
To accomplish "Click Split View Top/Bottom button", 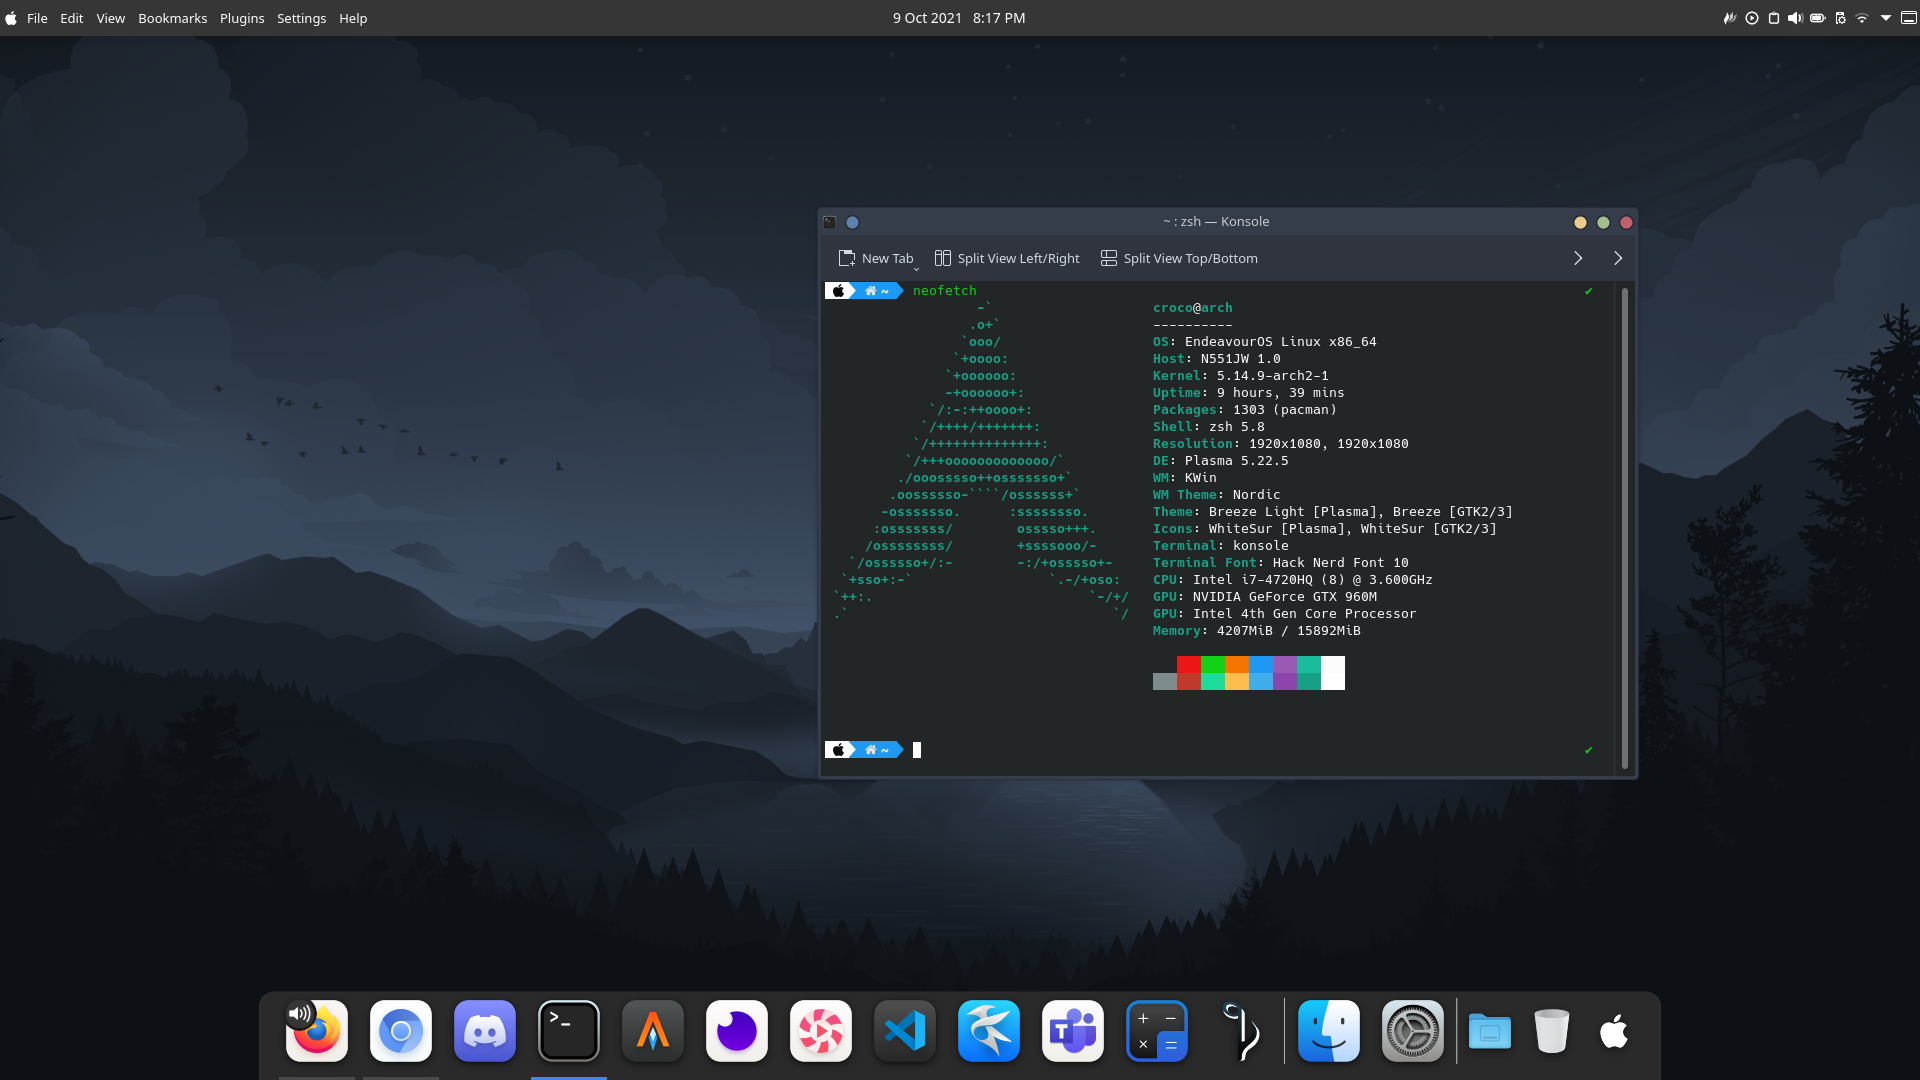I will [1179, 258].
